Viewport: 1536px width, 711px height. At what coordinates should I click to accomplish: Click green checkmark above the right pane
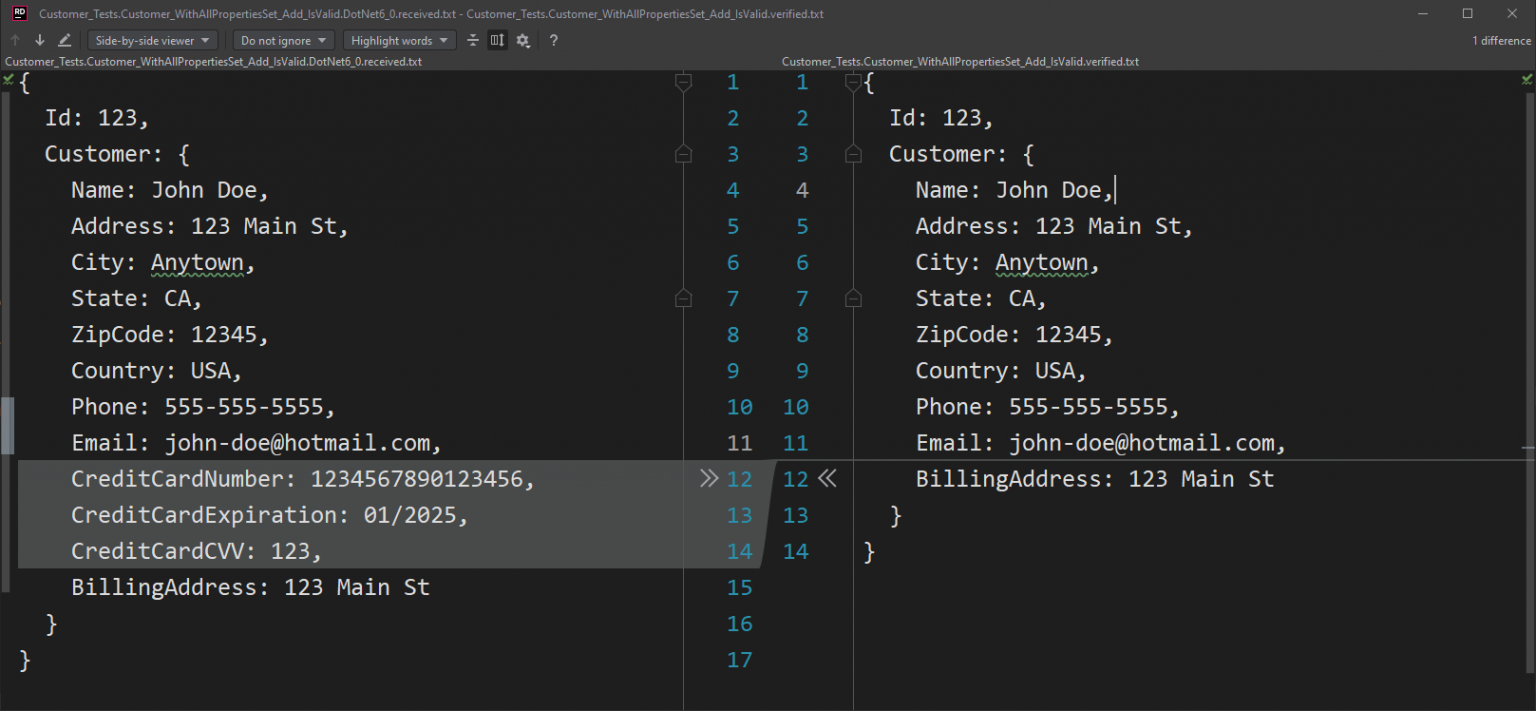tap(1528, 78)
